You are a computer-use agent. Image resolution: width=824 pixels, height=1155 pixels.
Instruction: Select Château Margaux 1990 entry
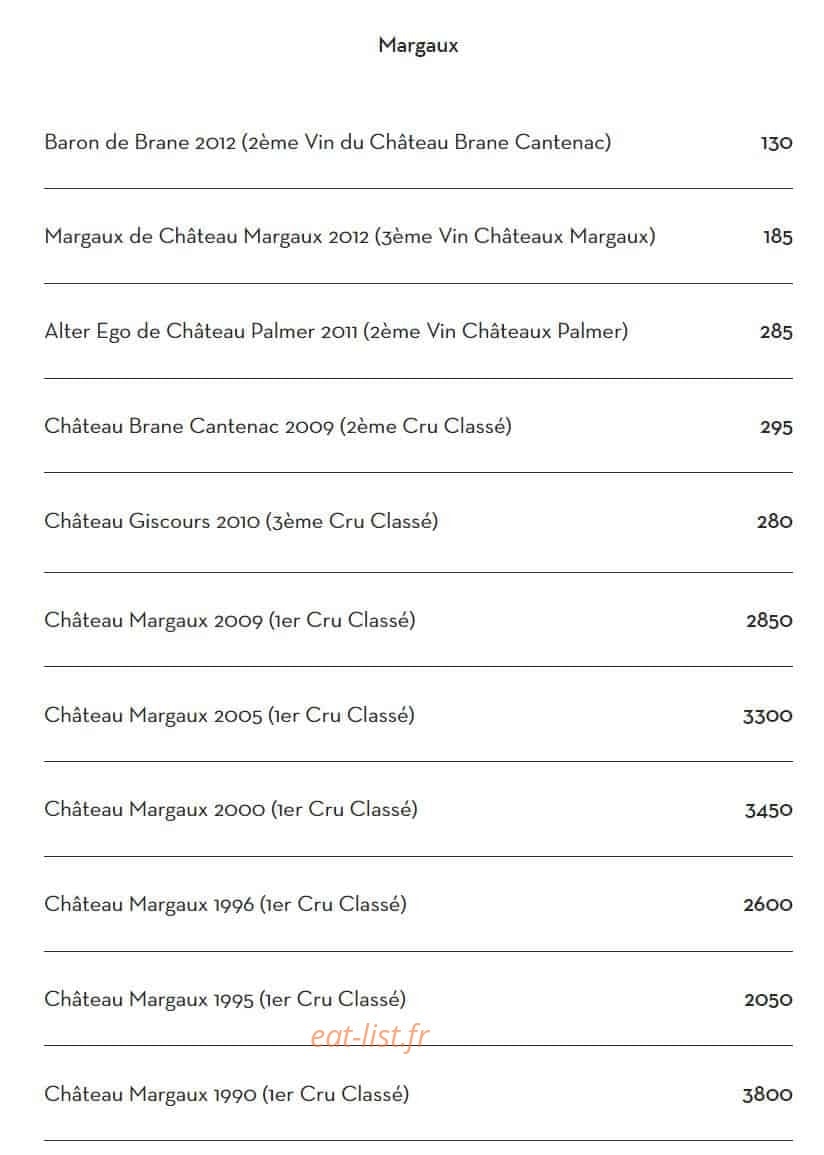[226, 1095]
